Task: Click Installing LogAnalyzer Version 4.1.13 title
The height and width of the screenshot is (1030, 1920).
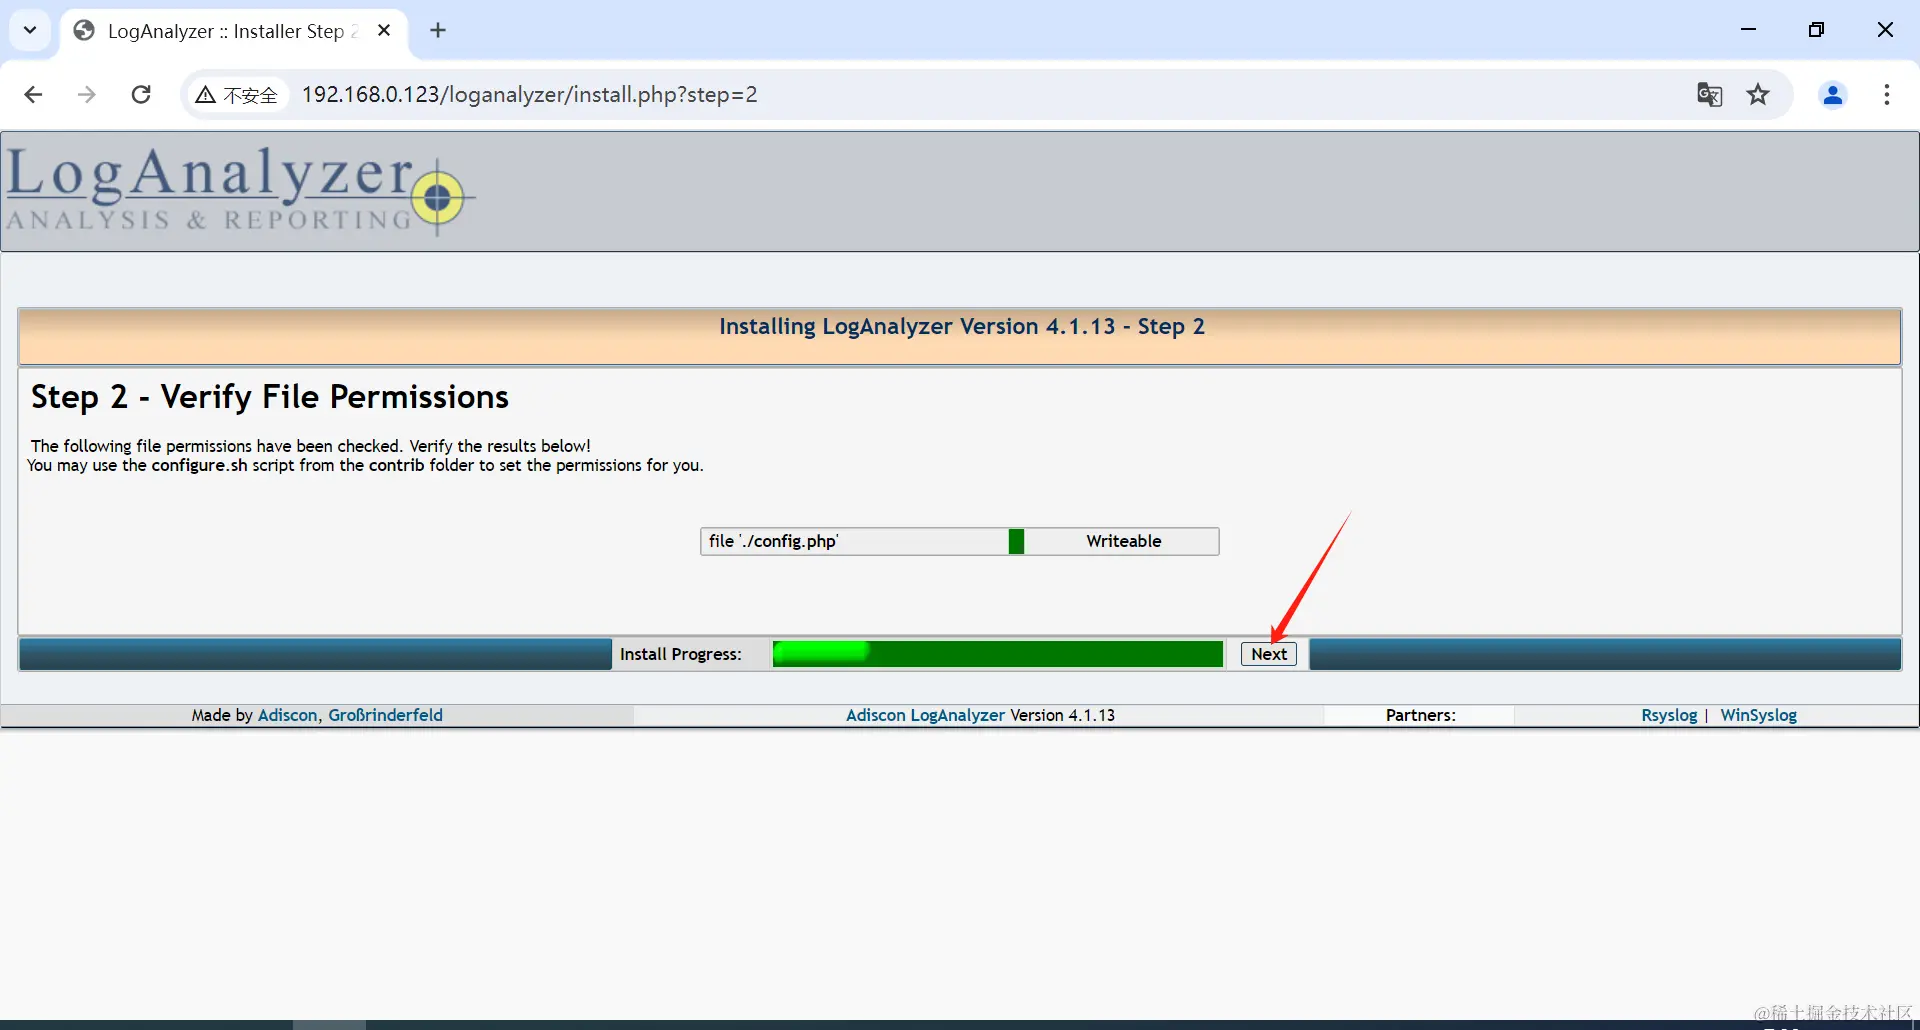Action: coord(961,327)
